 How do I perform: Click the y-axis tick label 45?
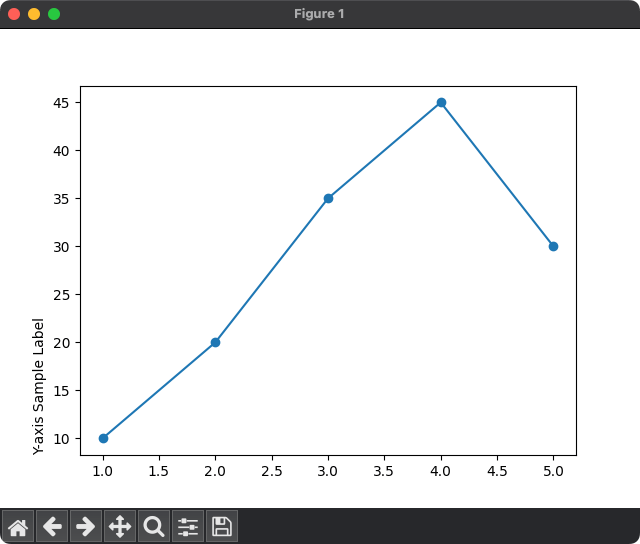click(x=61, y=103)
